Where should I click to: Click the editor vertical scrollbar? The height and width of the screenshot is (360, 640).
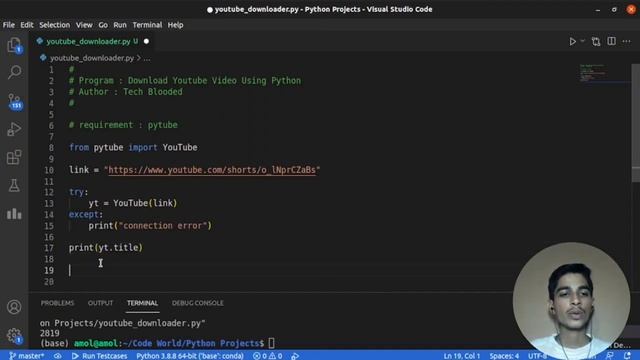pyautogui.click(x=635, y=122)
